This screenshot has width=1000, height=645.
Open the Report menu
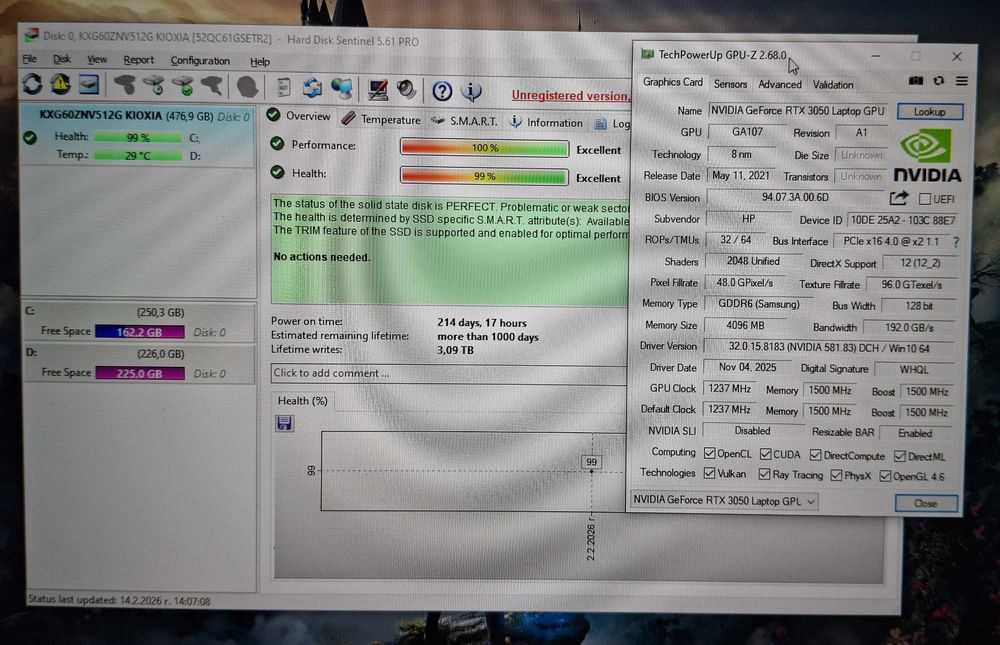click(x=138, y=60)
